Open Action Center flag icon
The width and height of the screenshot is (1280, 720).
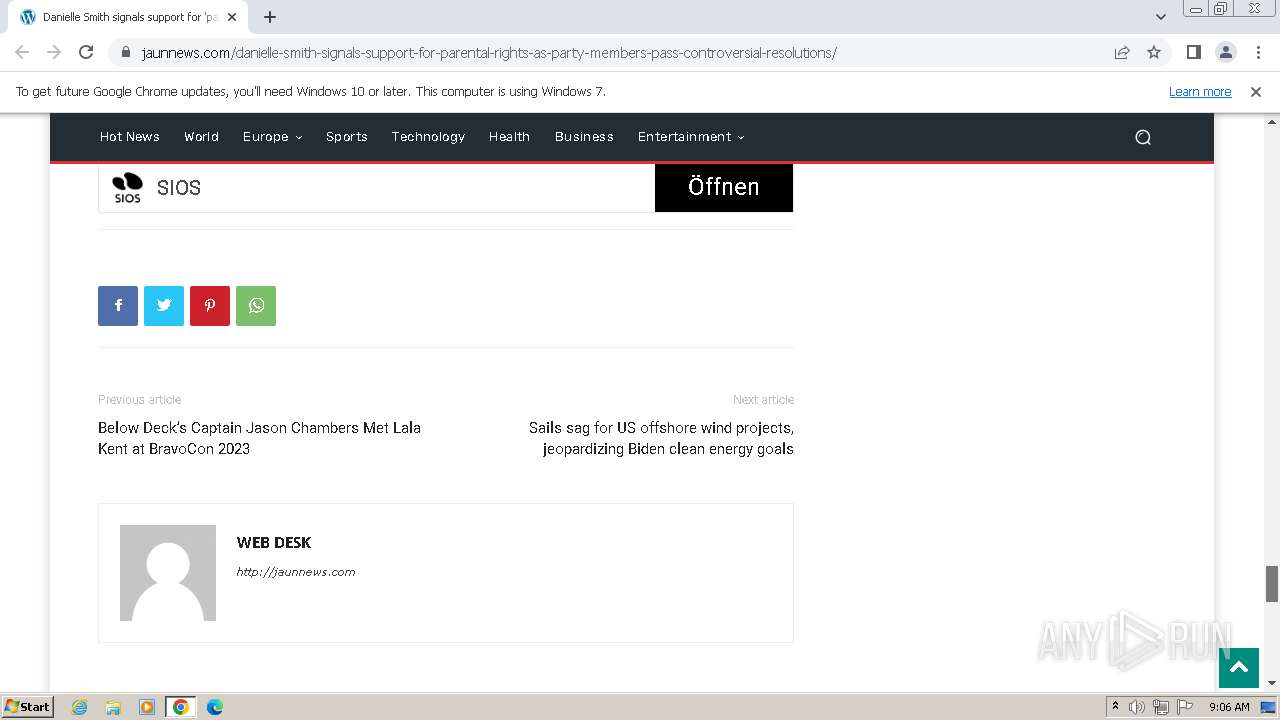(1184, 707)
